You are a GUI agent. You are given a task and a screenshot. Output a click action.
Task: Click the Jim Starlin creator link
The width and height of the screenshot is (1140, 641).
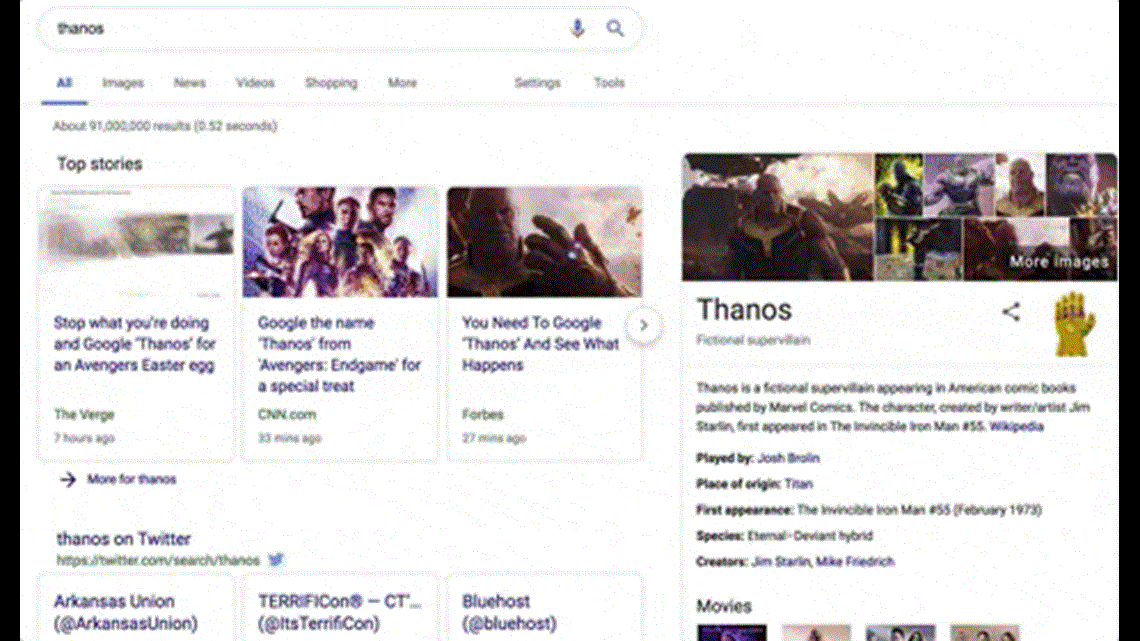(x=780, y=562)
